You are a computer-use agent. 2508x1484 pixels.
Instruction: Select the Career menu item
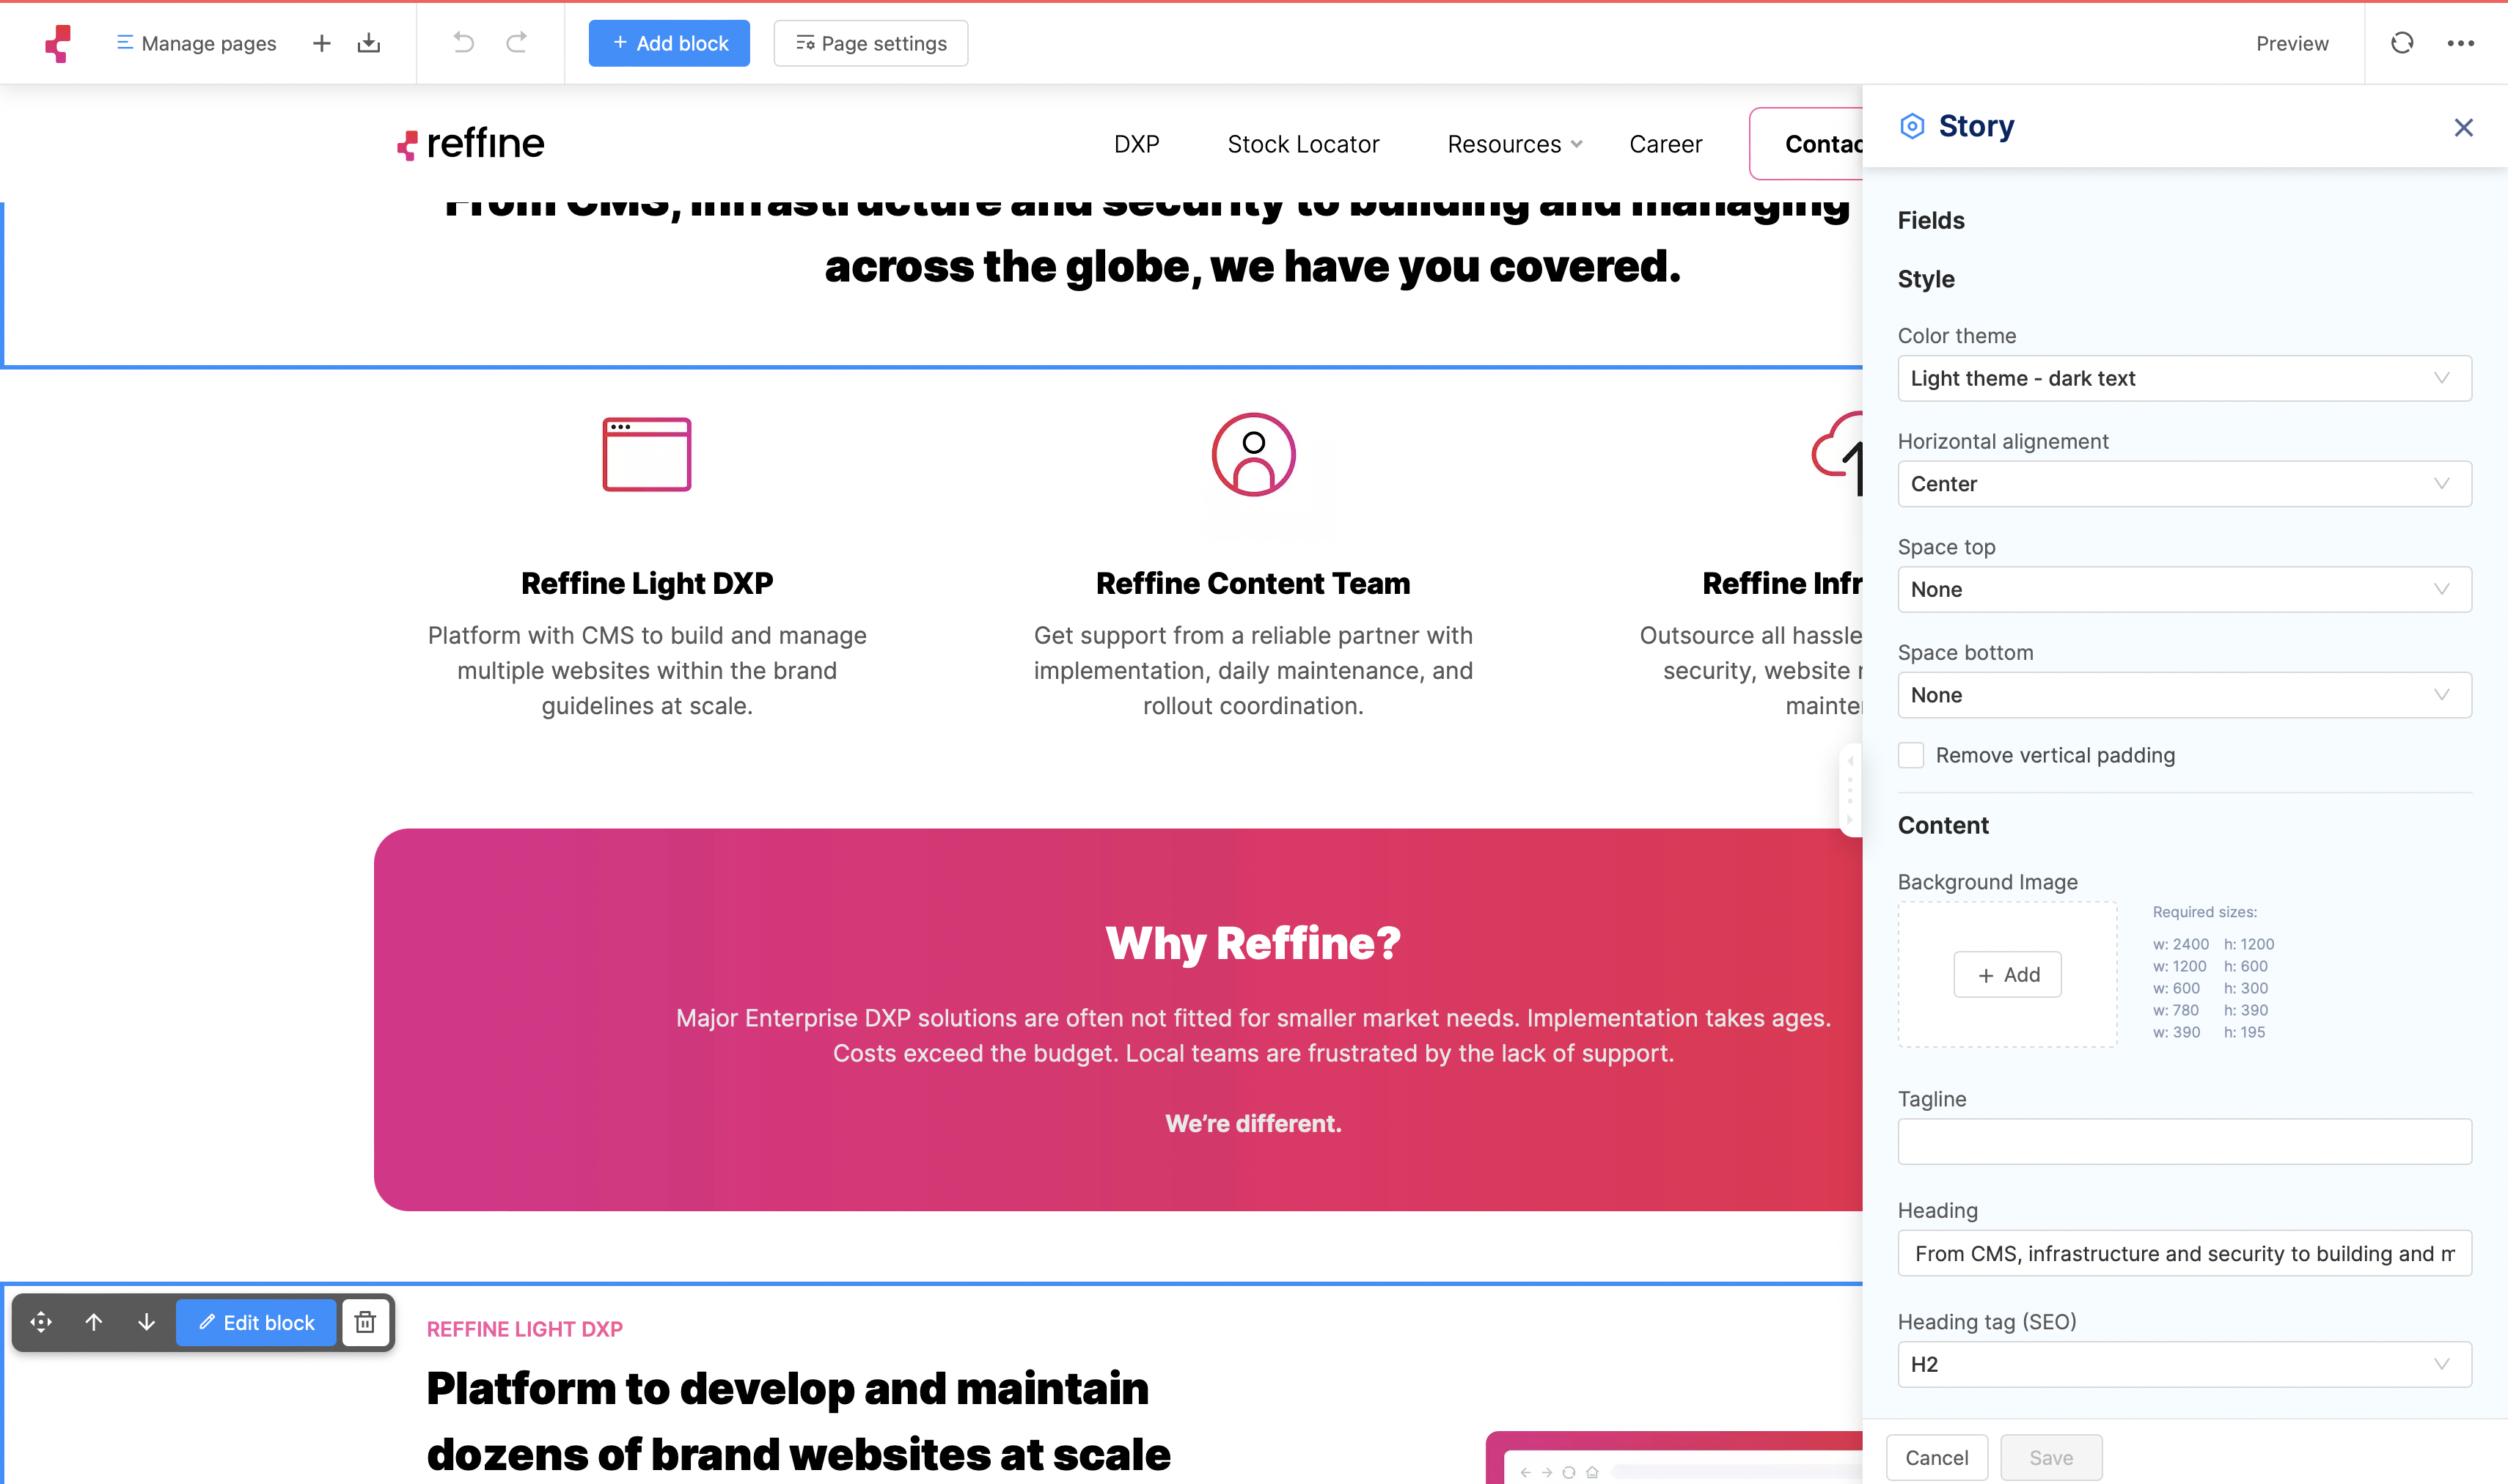1665,144
